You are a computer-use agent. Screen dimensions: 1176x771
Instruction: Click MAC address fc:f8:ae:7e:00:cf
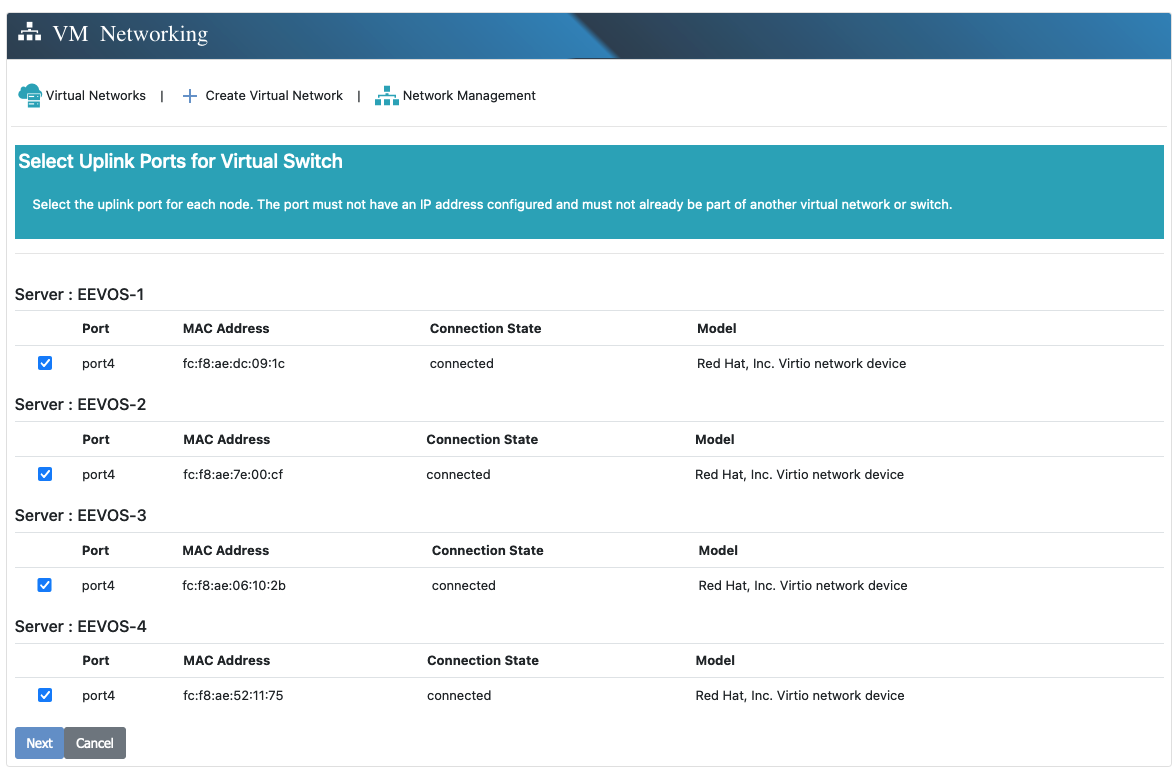click(x=233, y=475)
